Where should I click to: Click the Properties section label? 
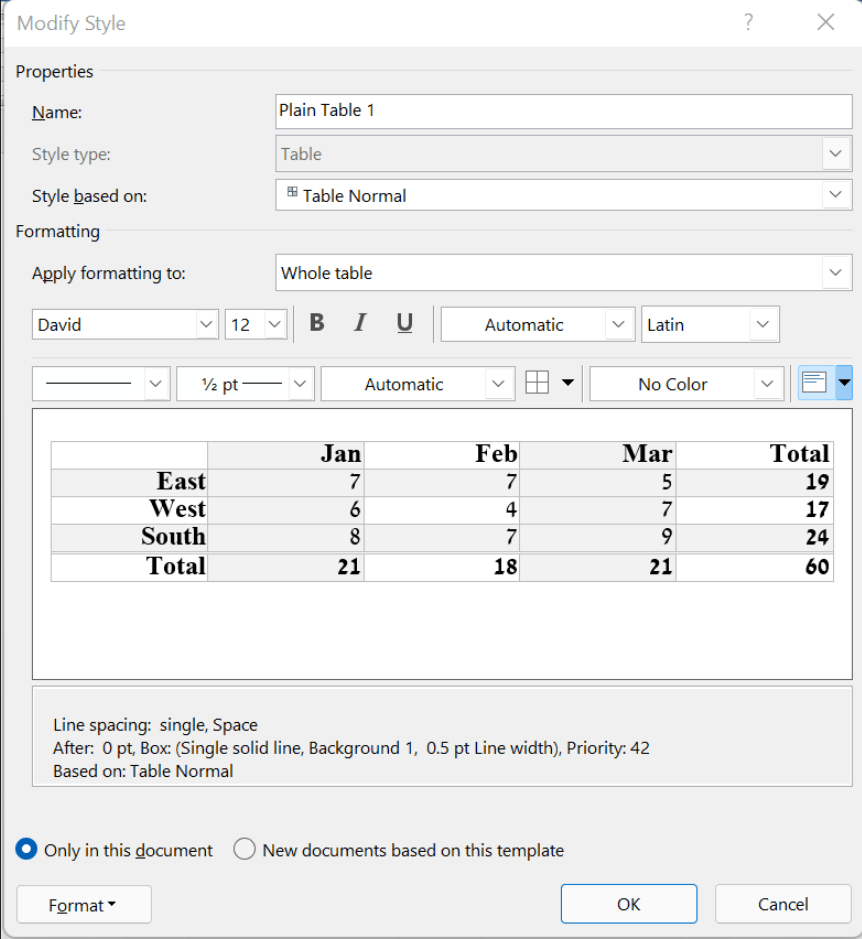tap(55, 71)
